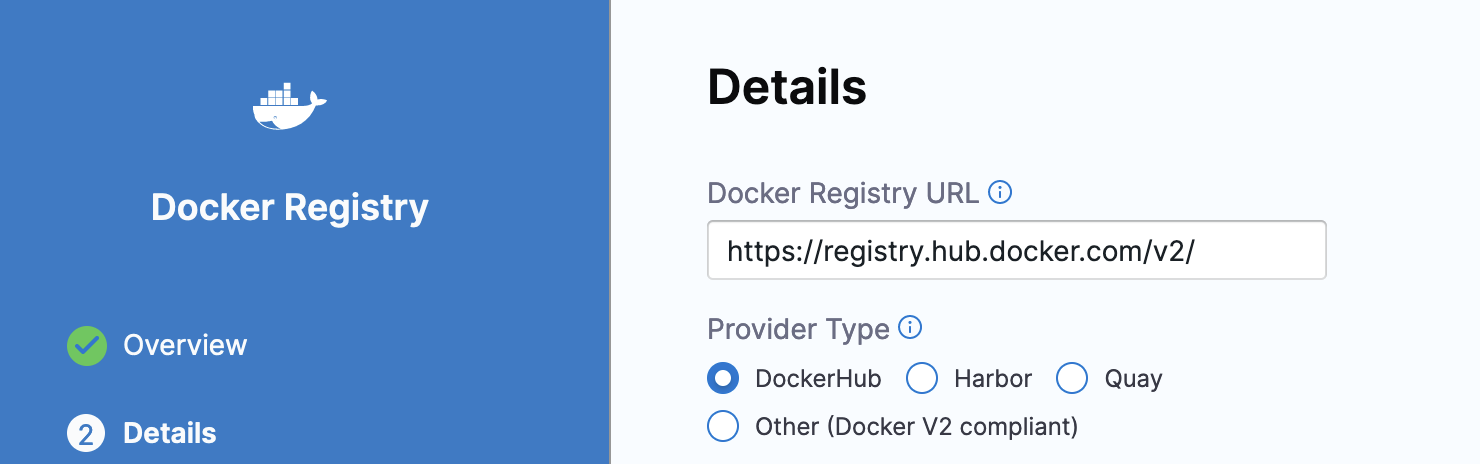
Task: Go to the Overview step
Action: point(185,346)
